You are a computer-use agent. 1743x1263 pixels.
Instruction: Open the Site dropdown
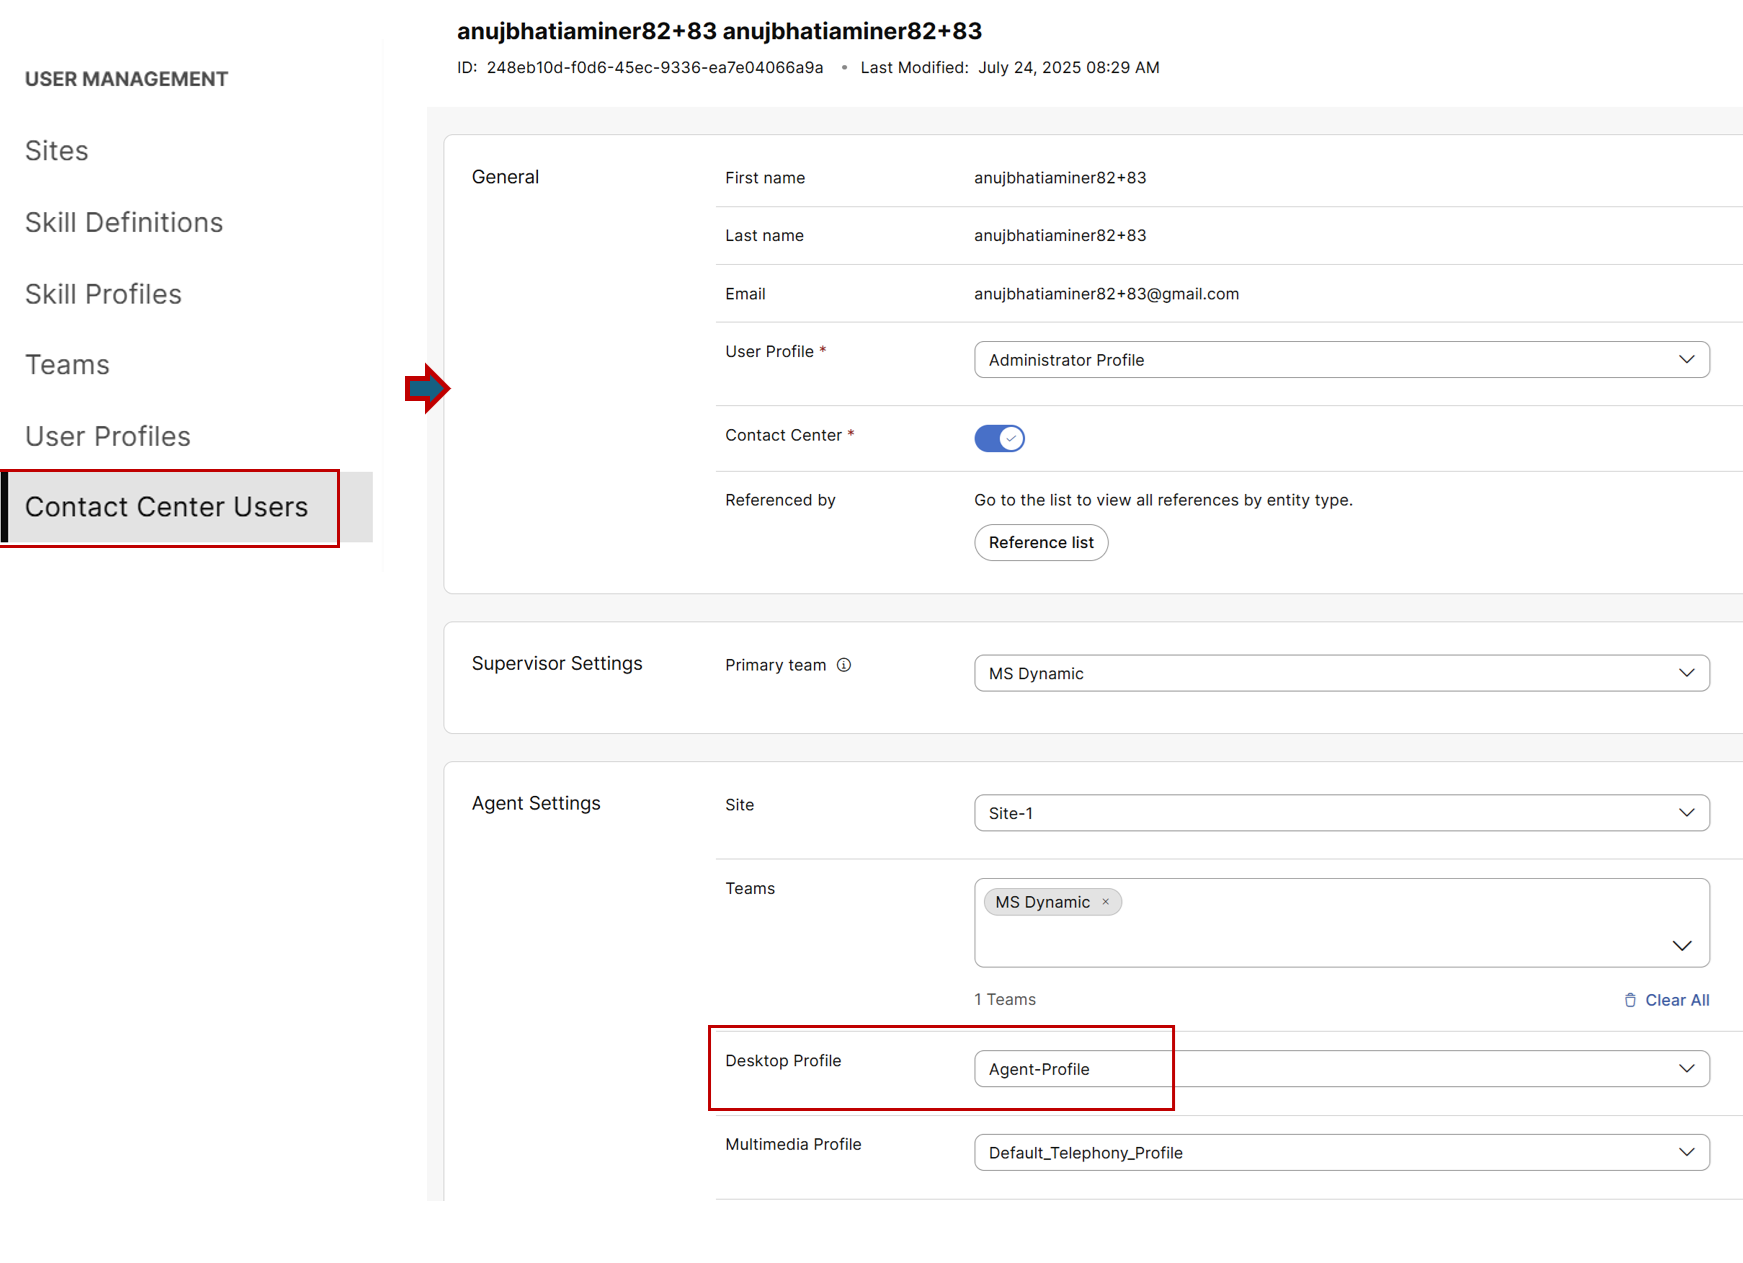tap(1341, 813)
